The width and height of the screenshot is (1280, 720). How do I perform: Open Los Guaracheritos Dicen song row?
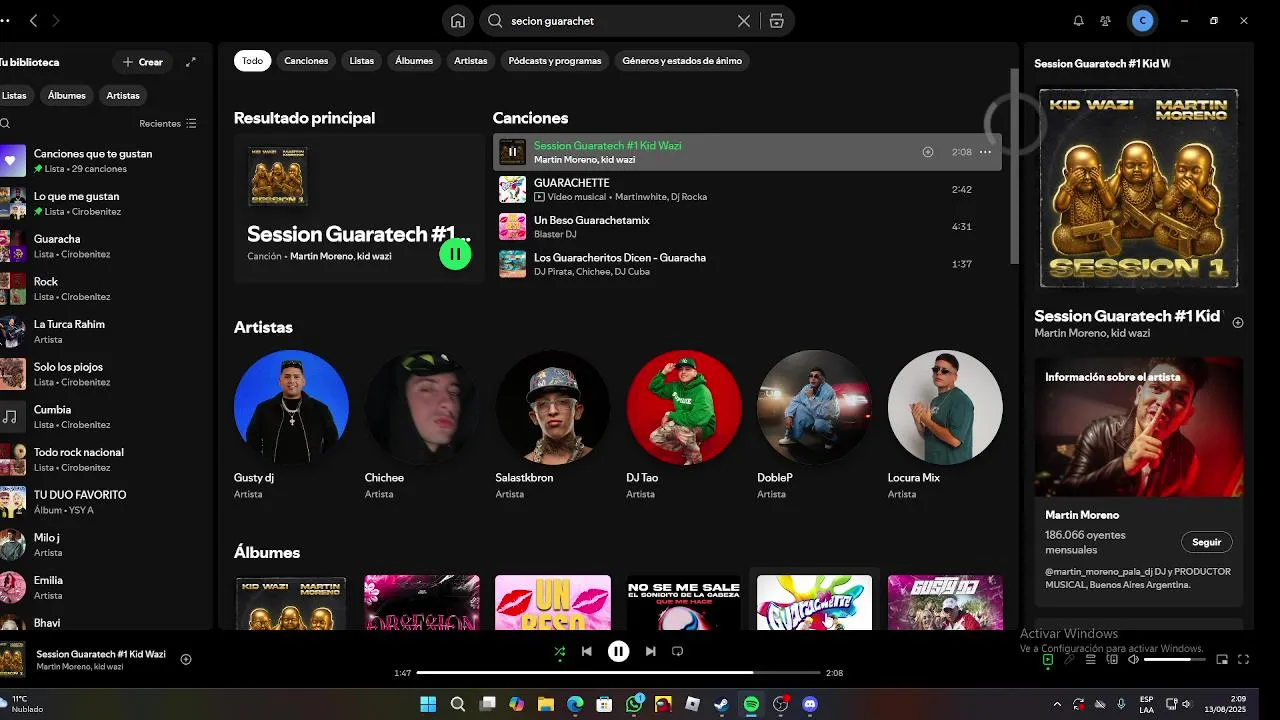pyautogui.click(x=747, y=264)
